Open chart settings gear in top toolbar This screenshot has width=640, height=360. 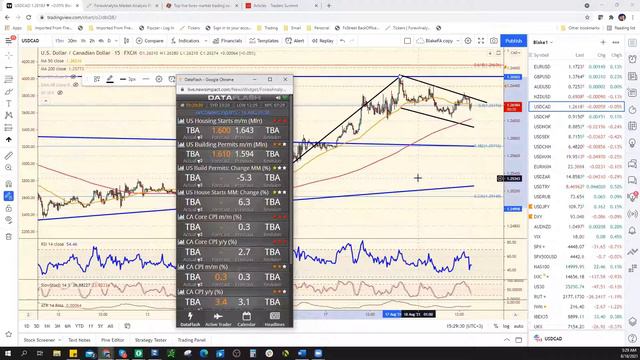468,41
